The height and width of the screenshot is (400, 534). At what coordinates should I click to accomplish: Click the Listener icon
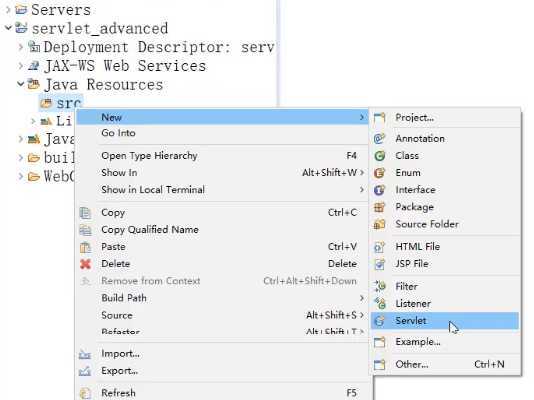(x=379, y=303)
